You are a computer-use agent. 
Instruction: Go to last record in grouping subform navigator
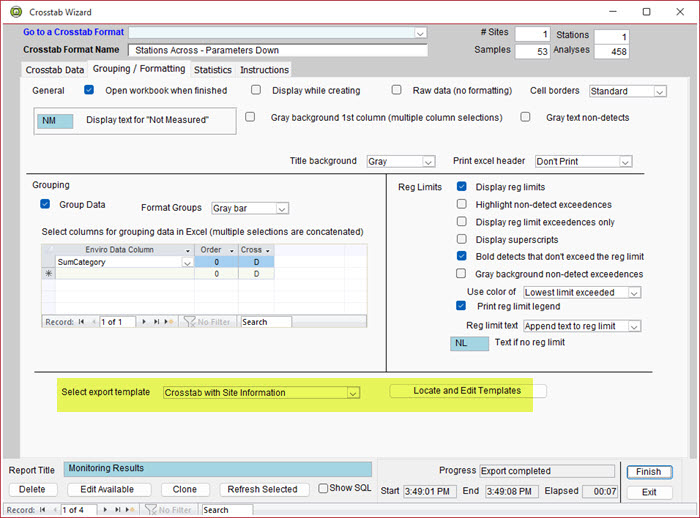[x=156, y=322]
